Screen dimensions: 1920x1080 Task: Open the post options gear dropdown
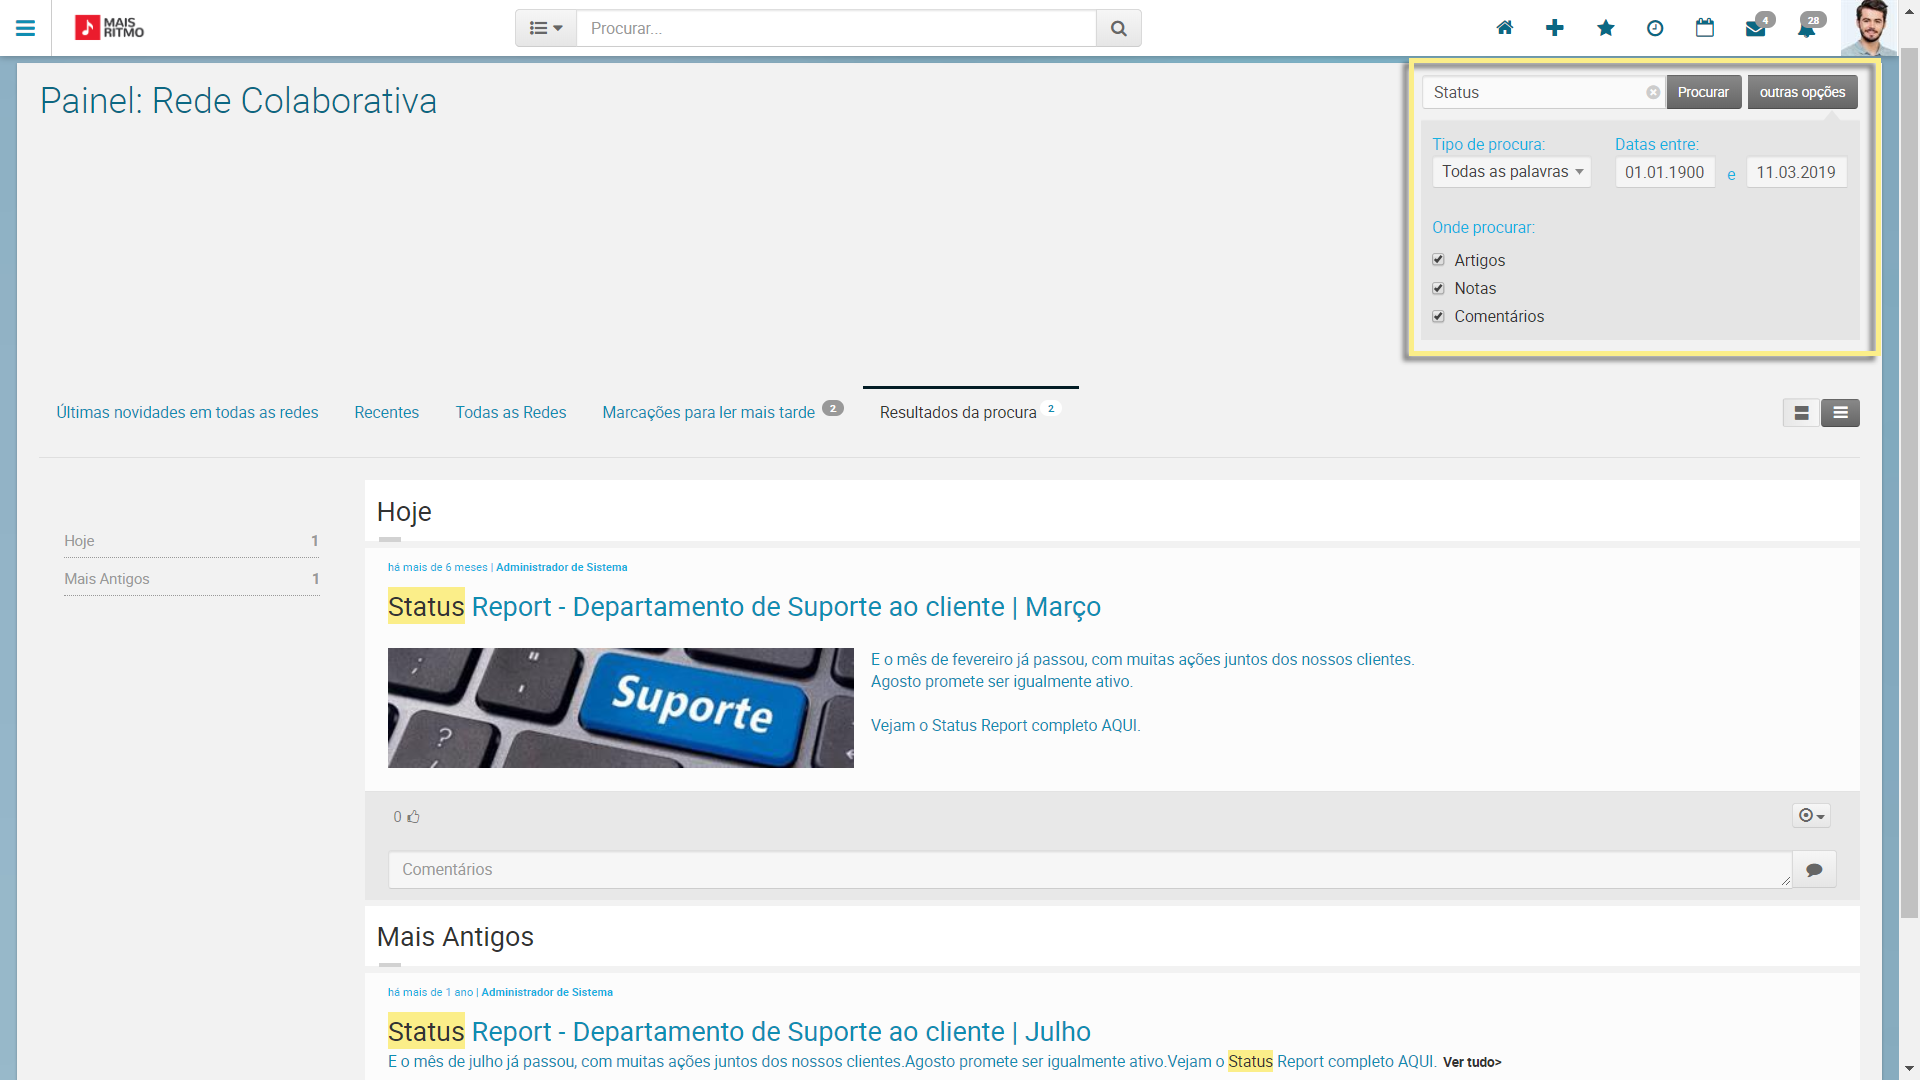click(x=1811, y=816)
